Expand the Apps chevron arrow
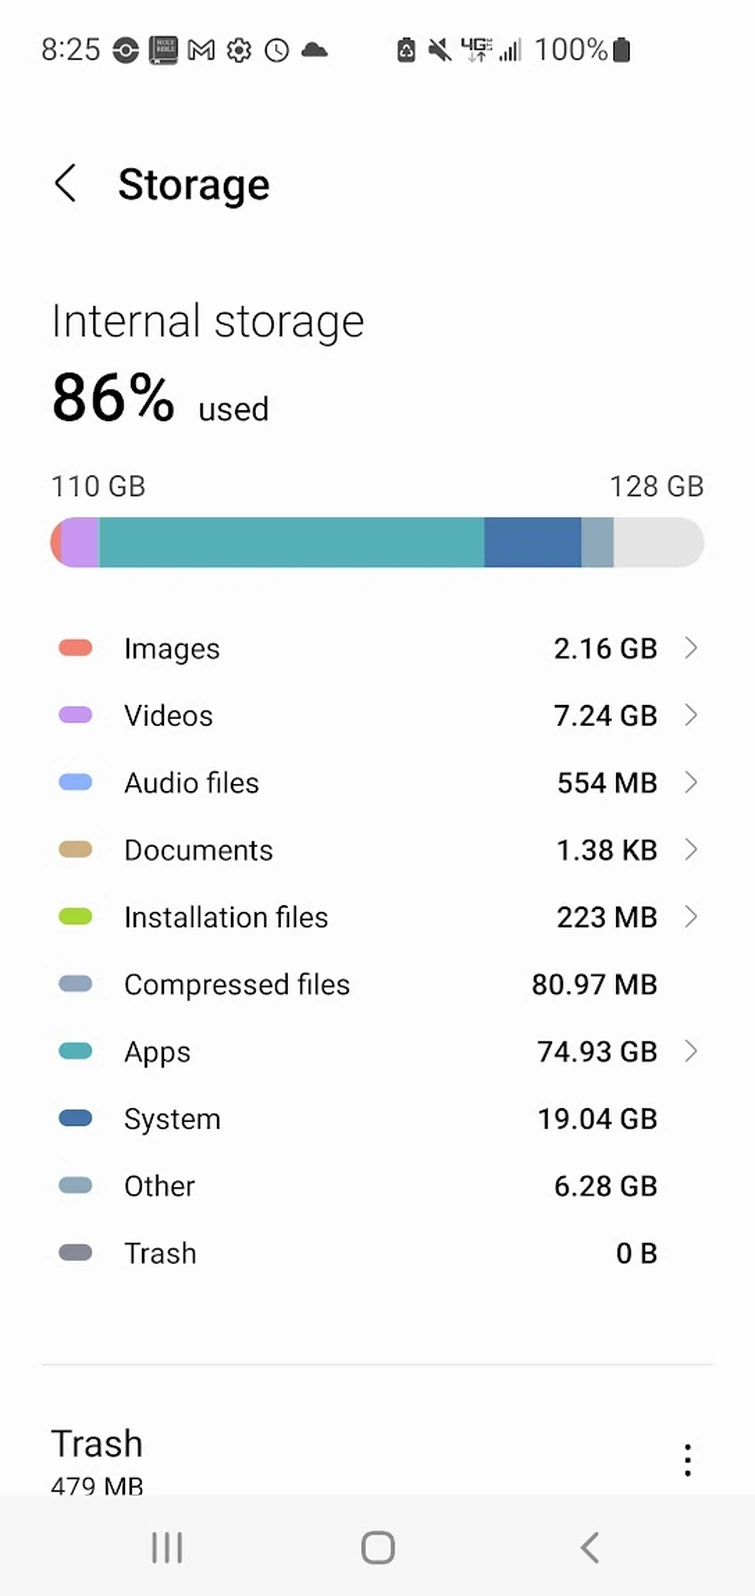 pos(690,1051)
